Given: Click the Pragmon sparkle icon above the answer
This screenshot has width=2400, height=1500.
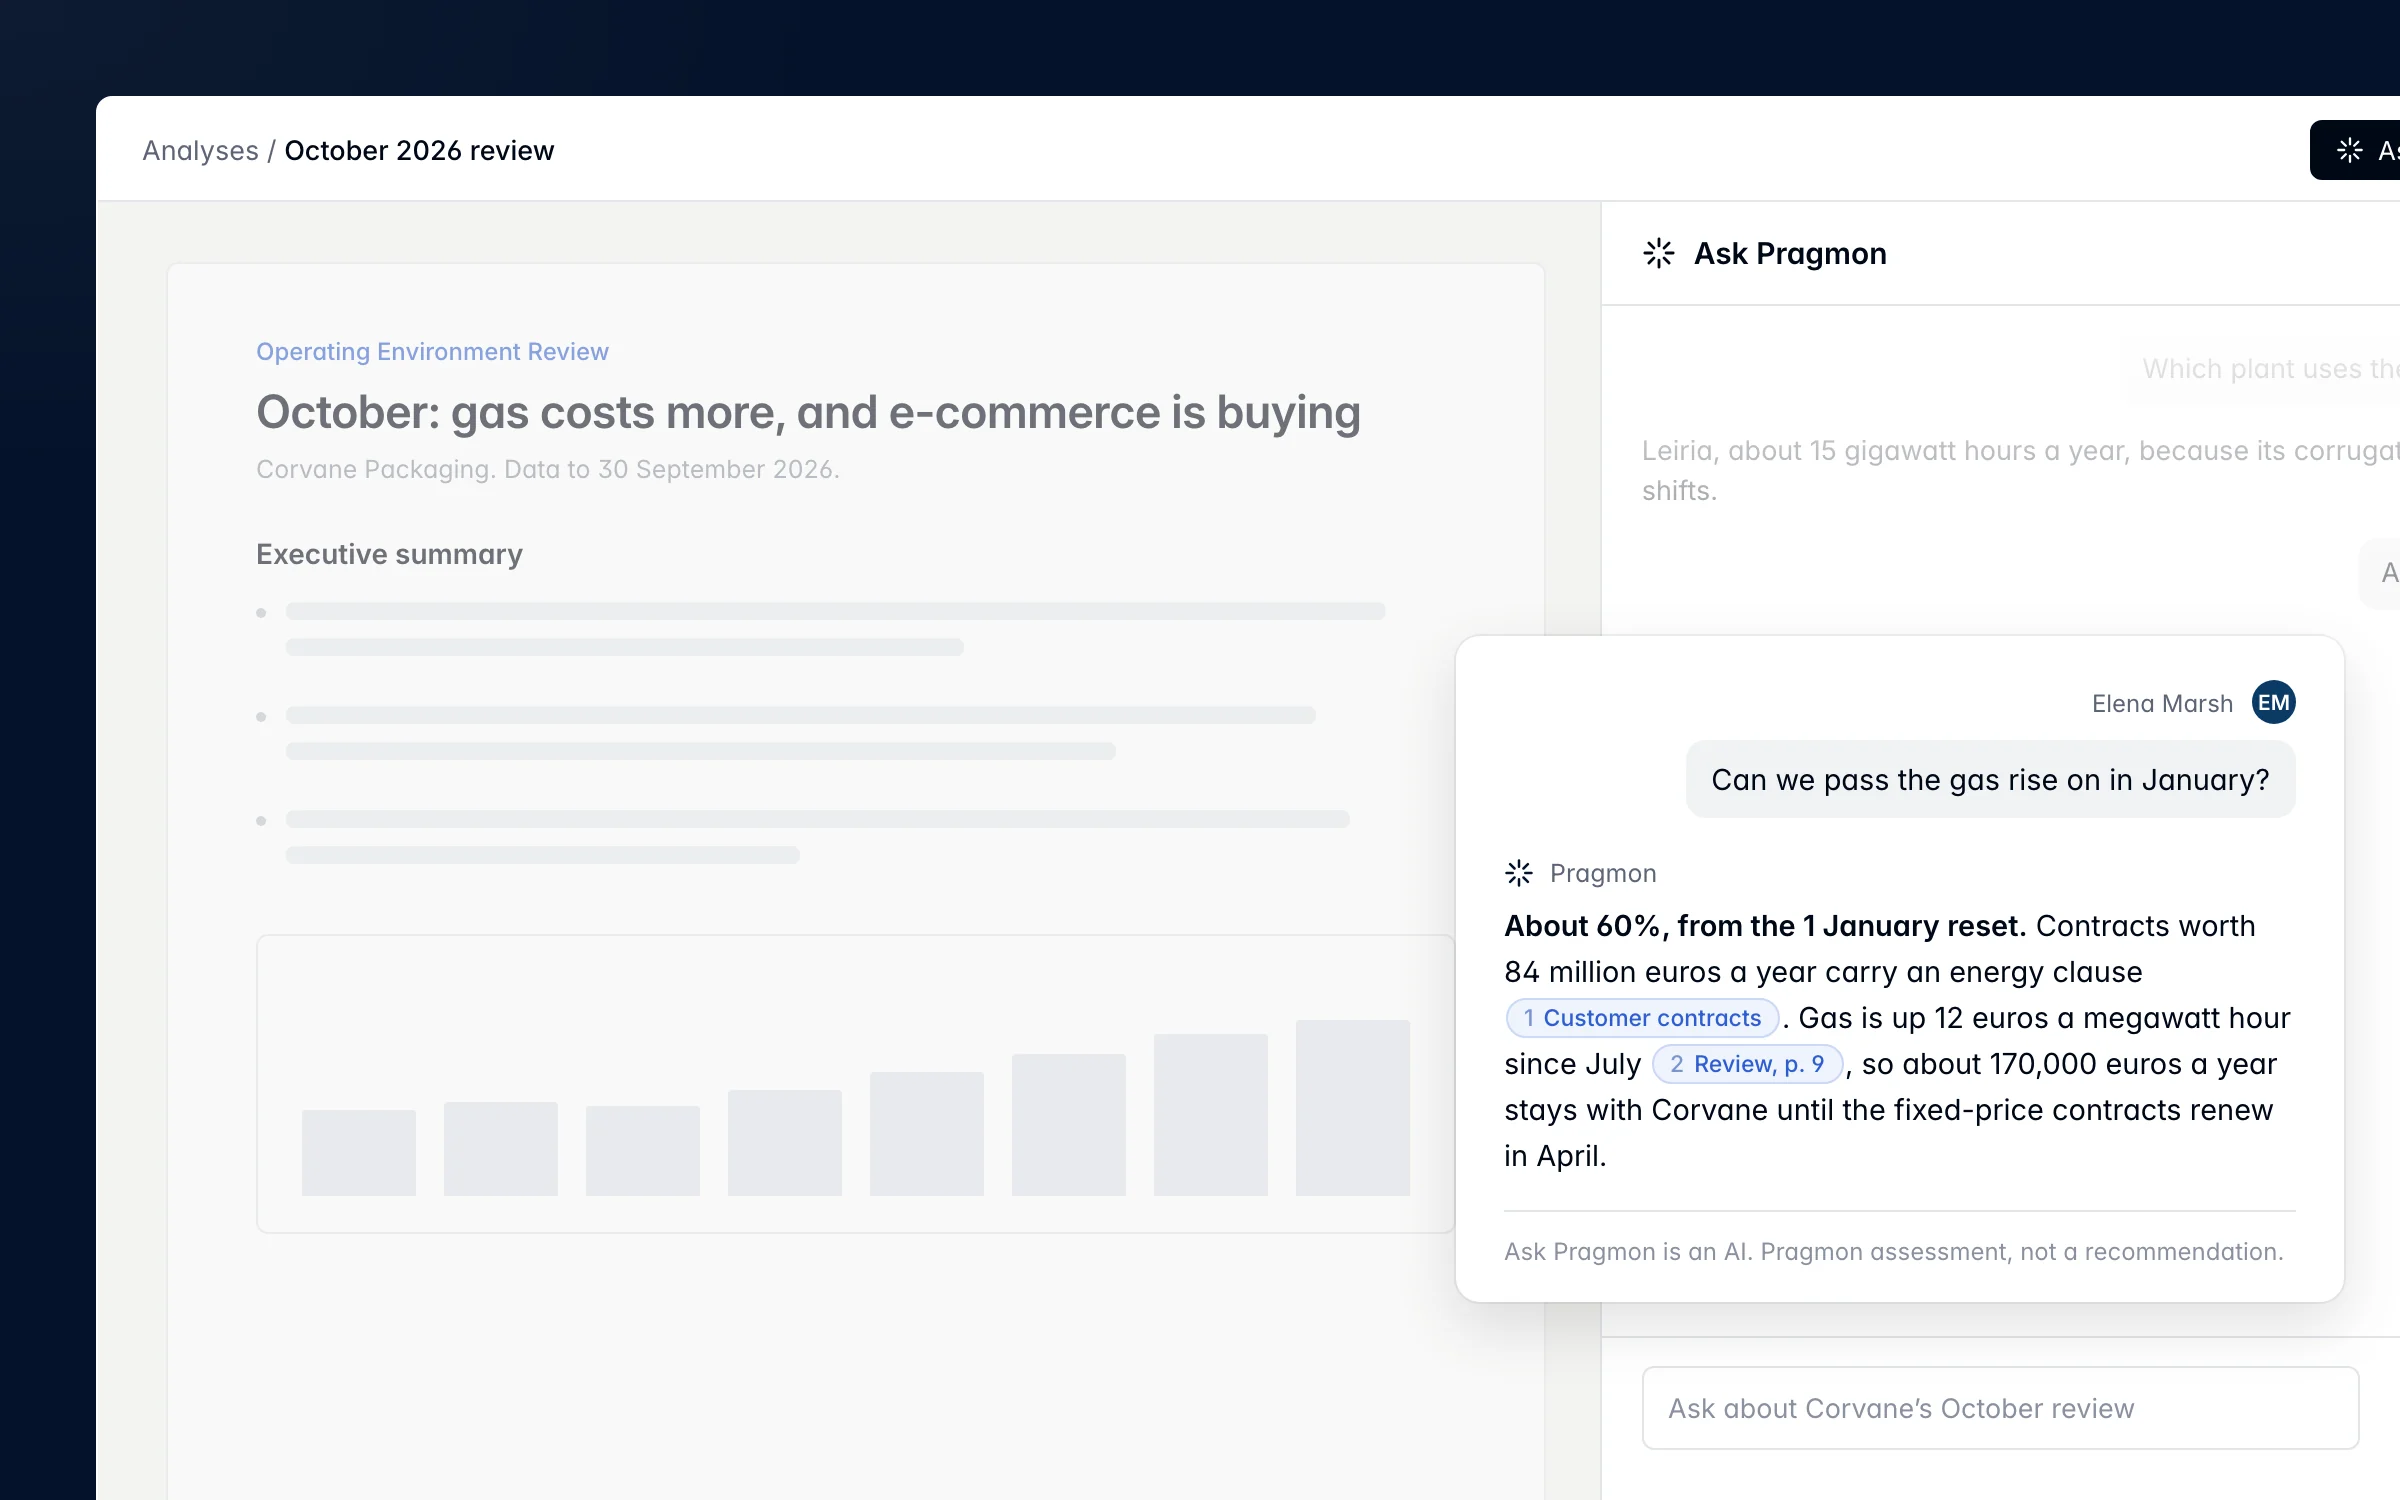Looking at the screenshot, I should point(1519,873).
